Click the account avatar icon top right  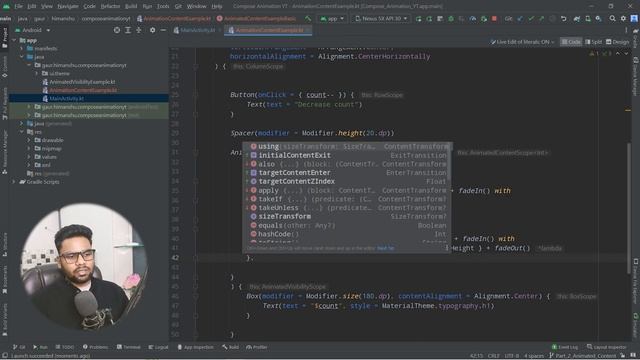pyautogui.click(x=634, y=19)
